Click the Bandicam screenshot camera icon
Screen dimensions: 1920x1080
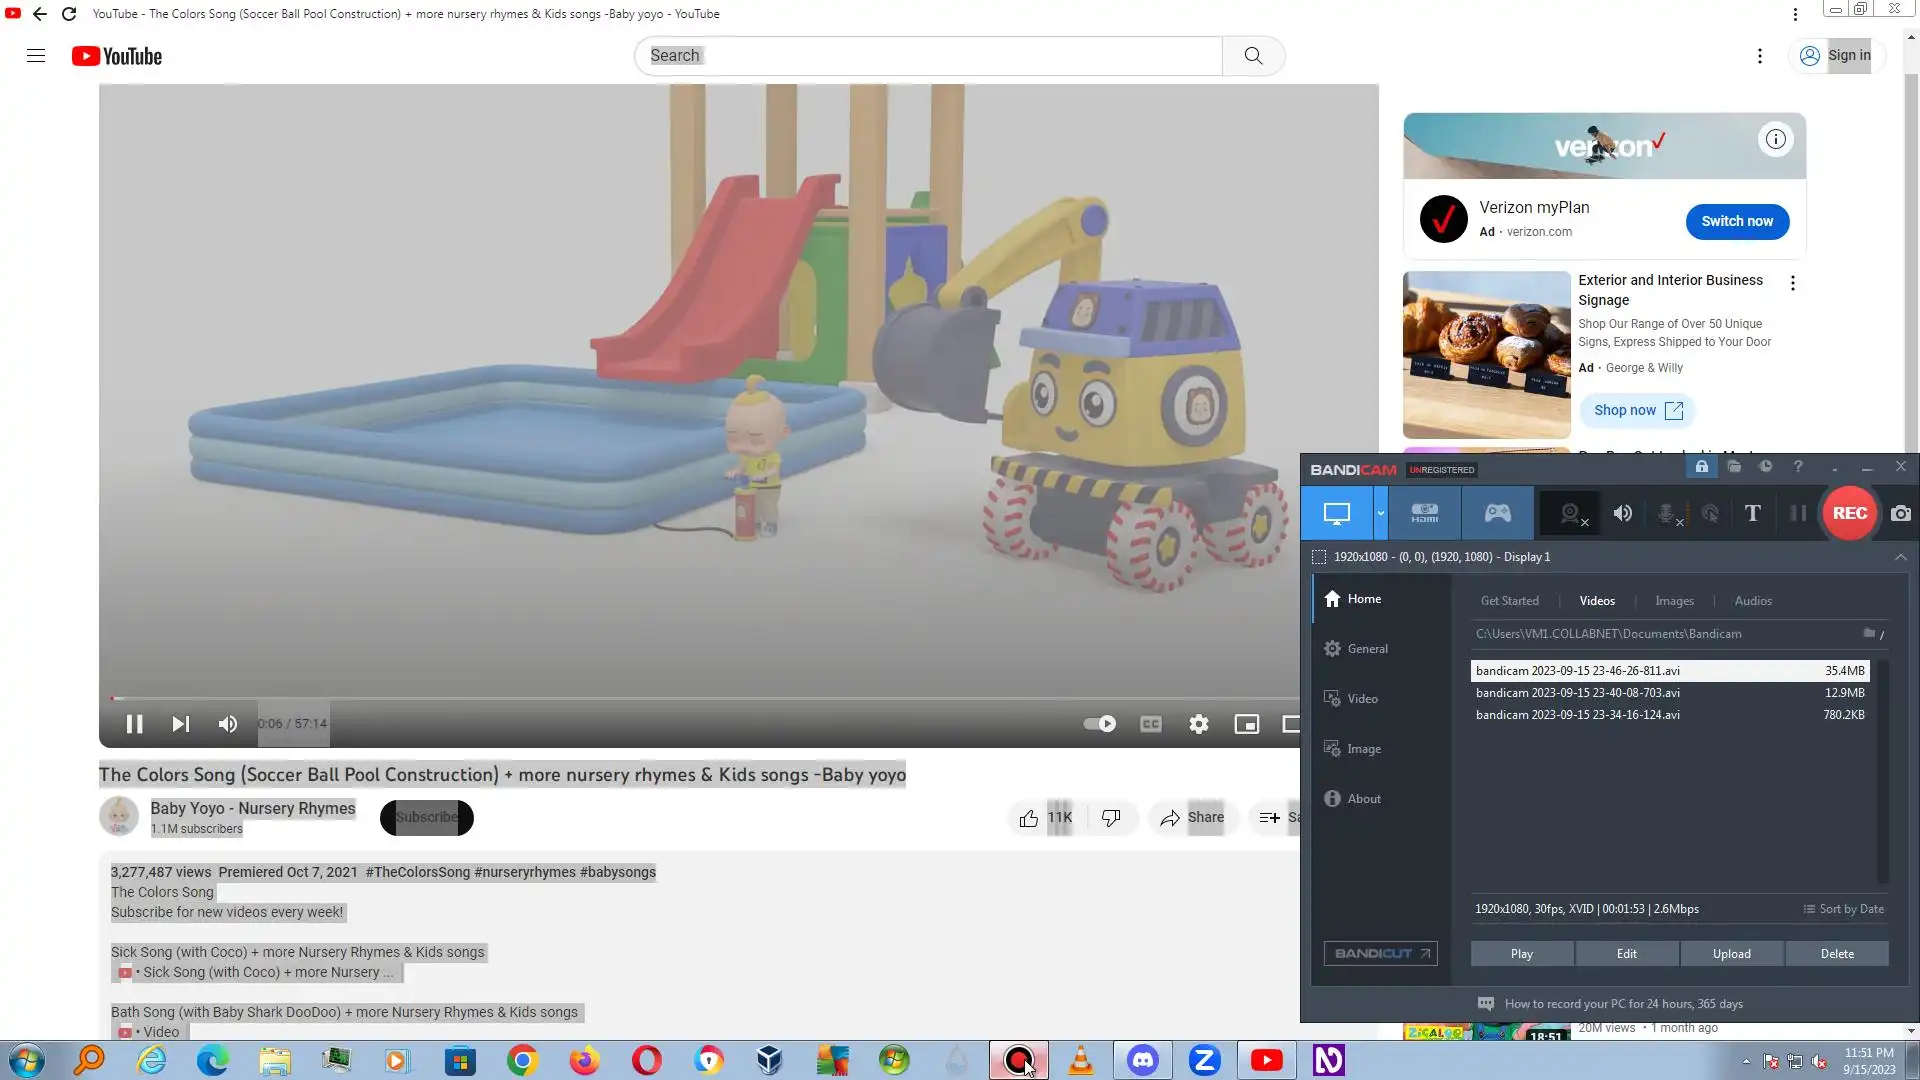1900,513
